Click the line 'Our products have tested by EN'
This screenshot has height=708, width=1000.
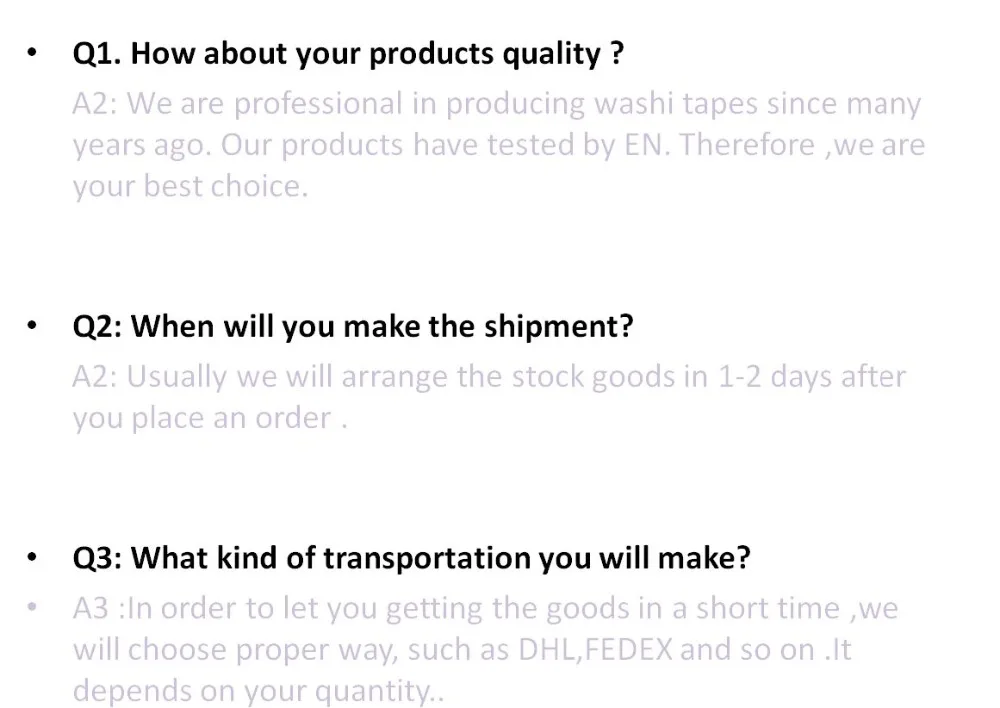442,145
